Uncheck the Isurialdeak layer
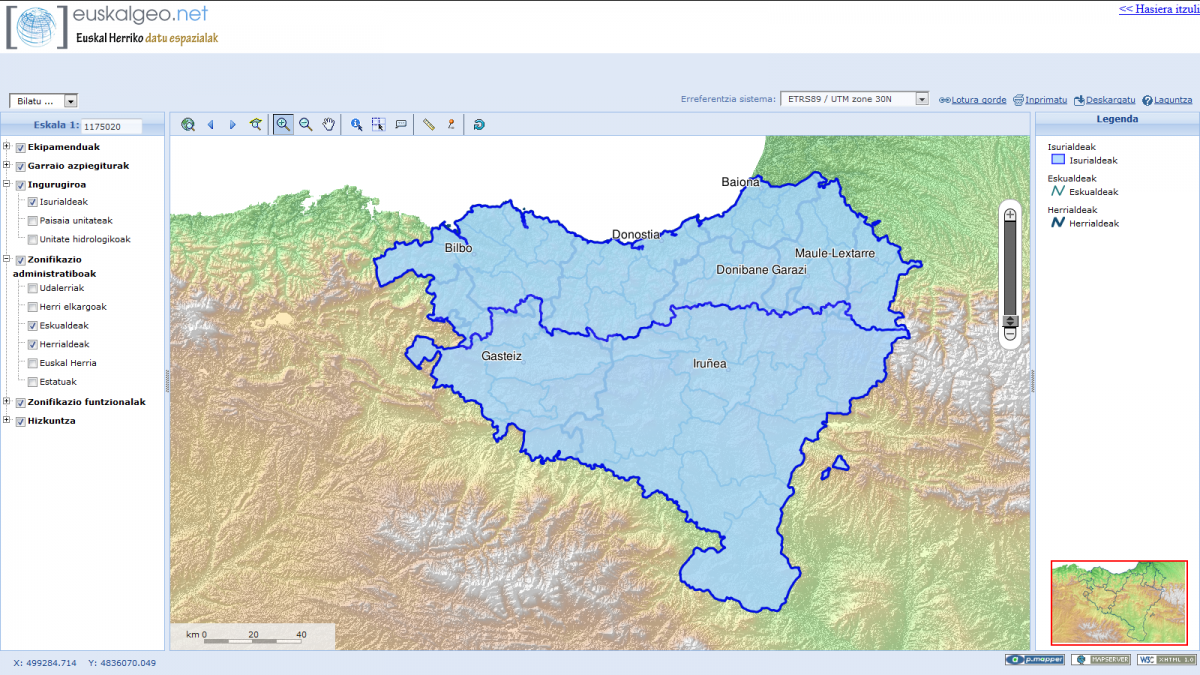1200x675 pixels. 33,203
